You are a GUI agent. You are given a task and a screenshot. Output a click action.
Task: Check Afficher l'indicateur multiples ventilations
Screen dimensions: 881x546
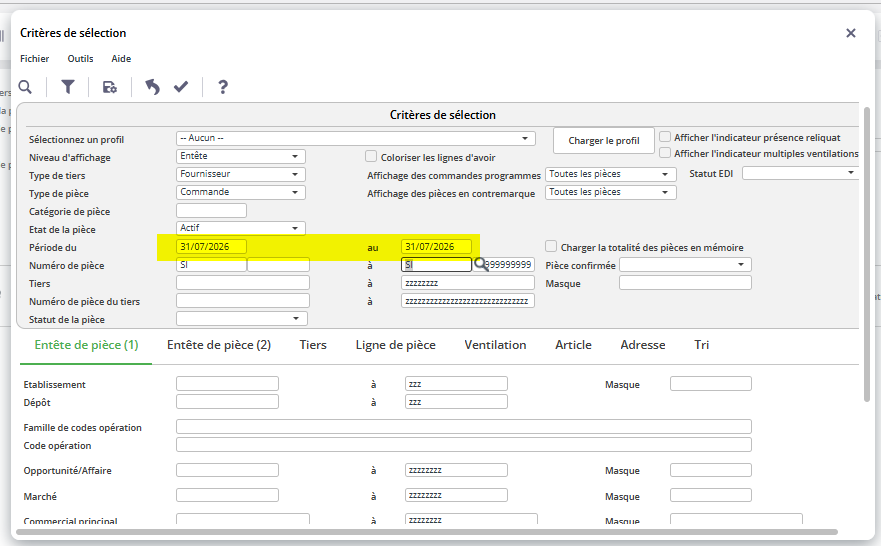point(665,152)
